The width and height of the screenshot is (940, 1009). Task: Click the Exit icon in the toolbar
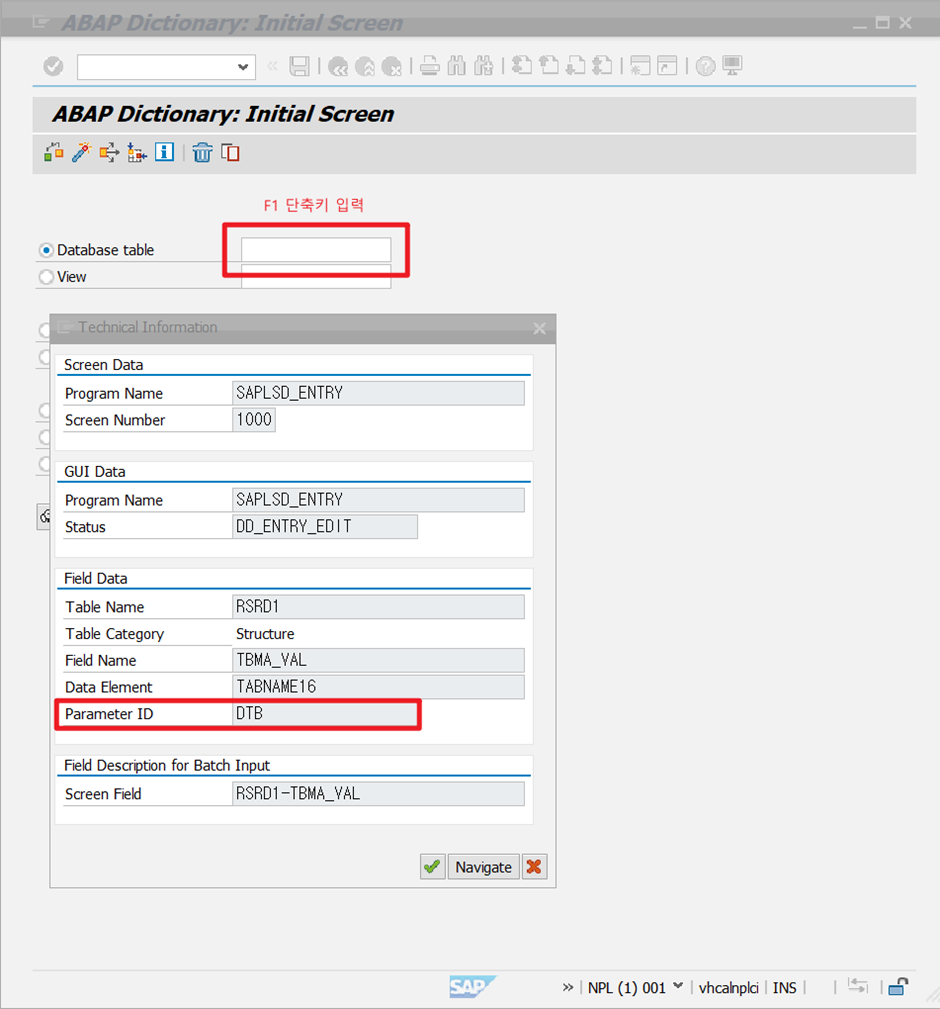coord(365,66)
